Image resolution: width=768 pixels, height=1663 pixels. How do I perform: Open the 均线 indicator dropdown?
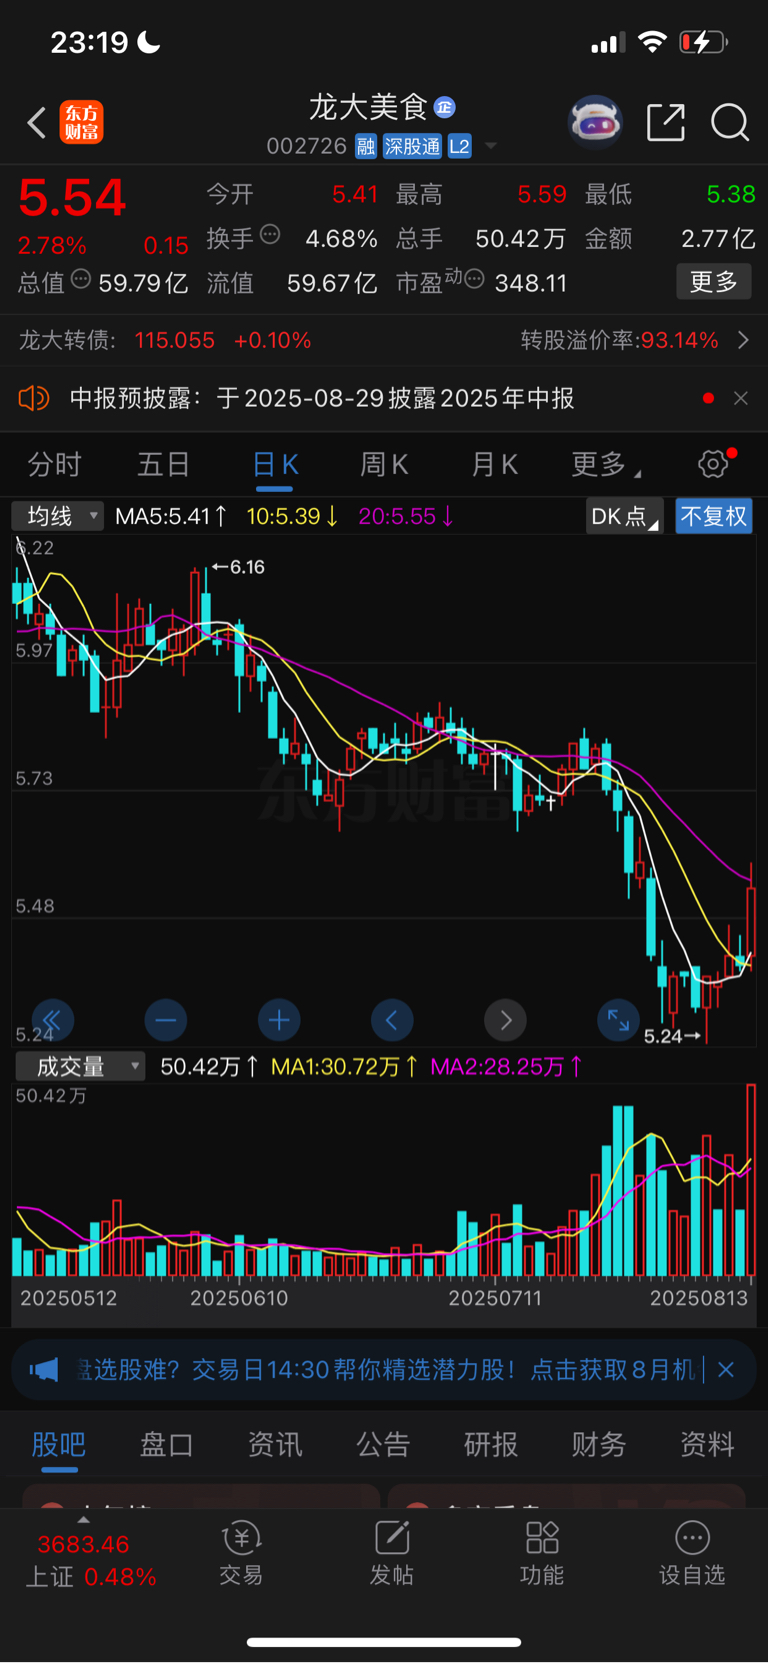[x=57, y=516]
